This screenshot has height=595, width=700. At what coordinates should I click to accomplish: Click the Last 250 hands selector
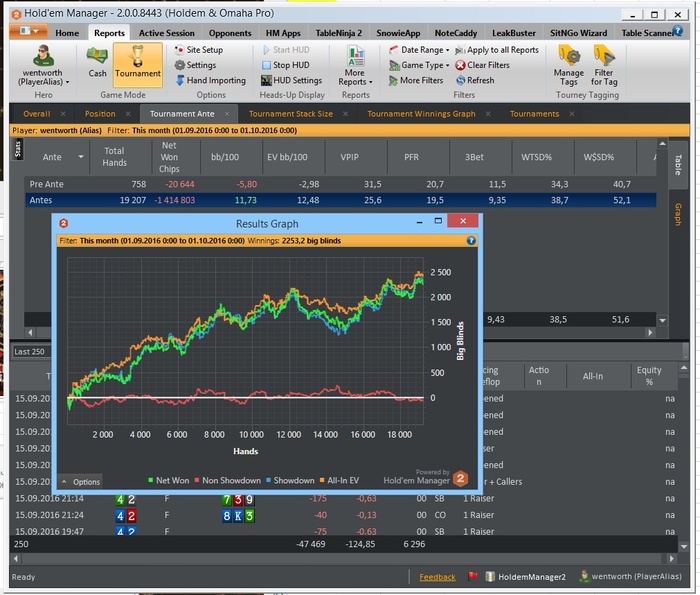click(31, 352)
